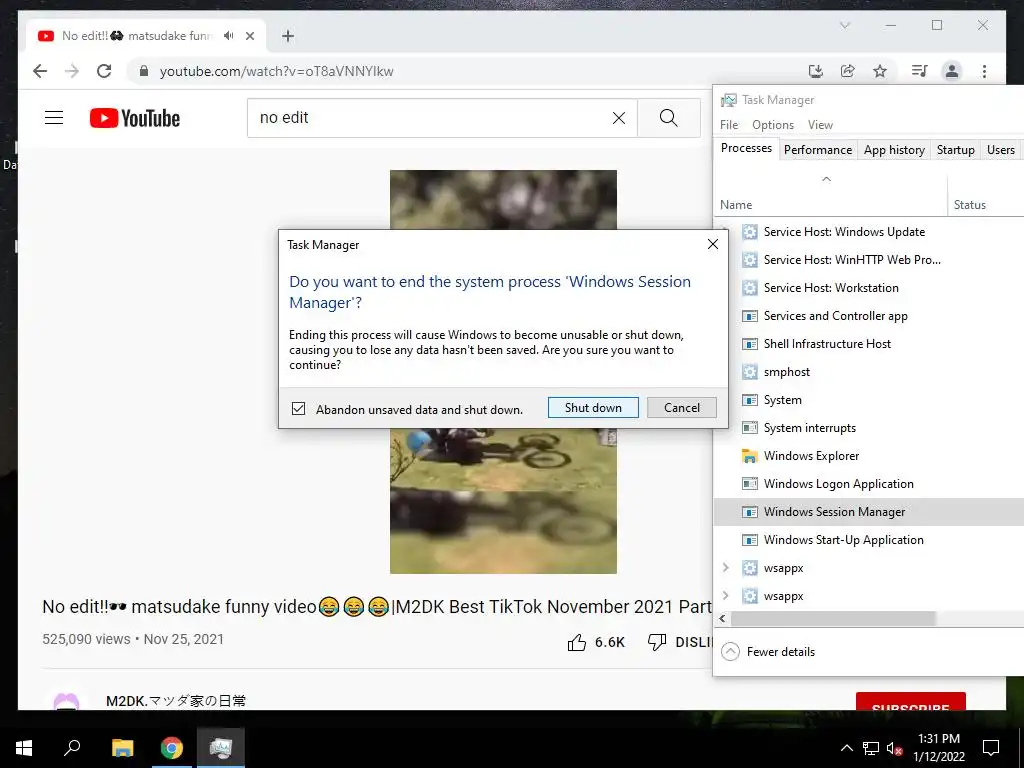Image resolution: width=1024 pixels, height=768 pixels.
Task: Select the smphost process
Action: [x=869, y=372]
